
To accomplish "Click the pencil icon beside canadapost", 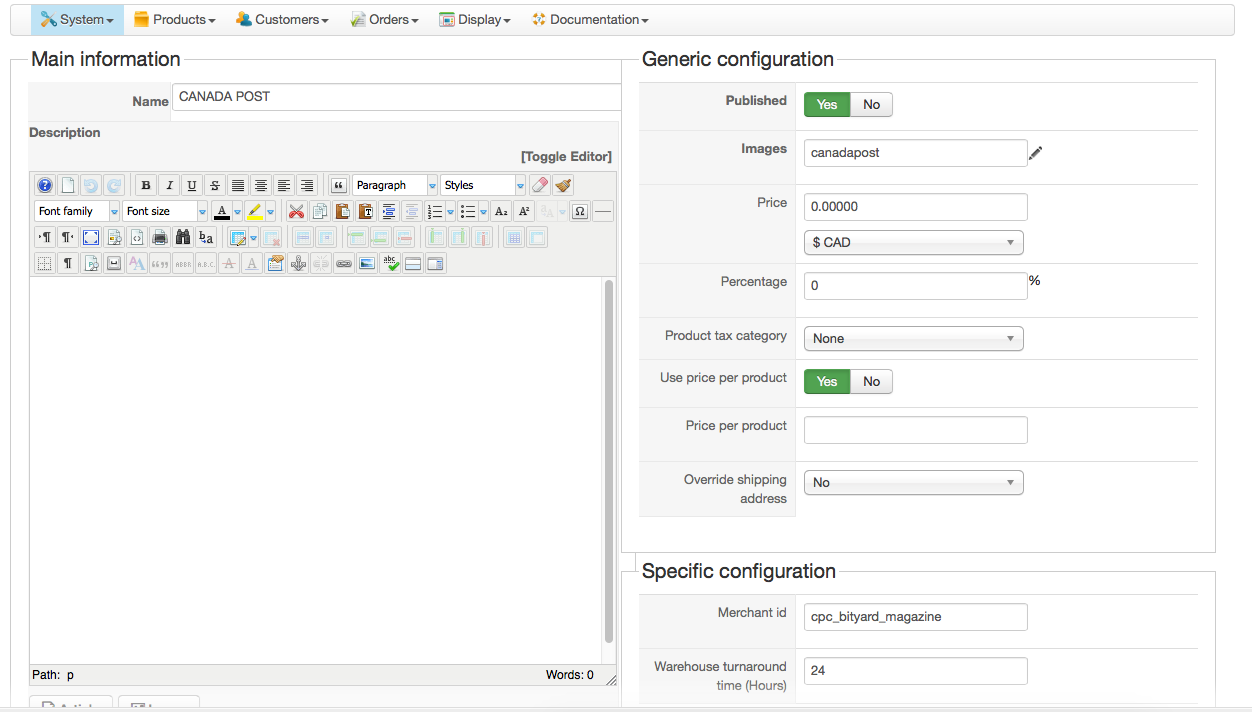I will click(x=1036, y=153).
